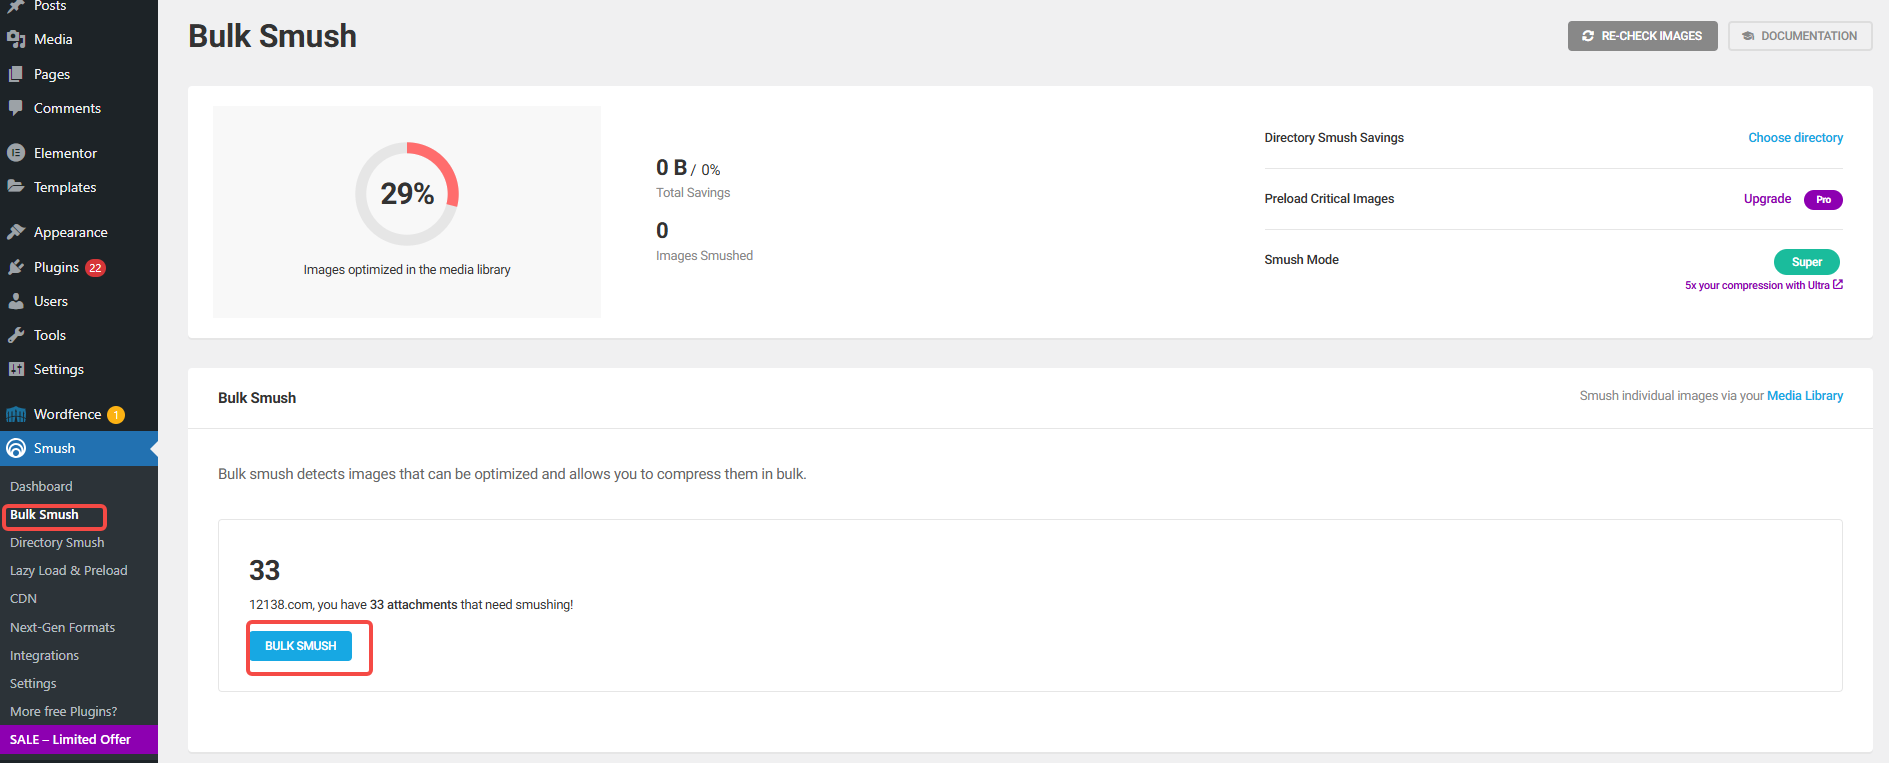The image size is (1889, 763).
Task: Click the Re-check Images button
Action: coord(1641,36)
